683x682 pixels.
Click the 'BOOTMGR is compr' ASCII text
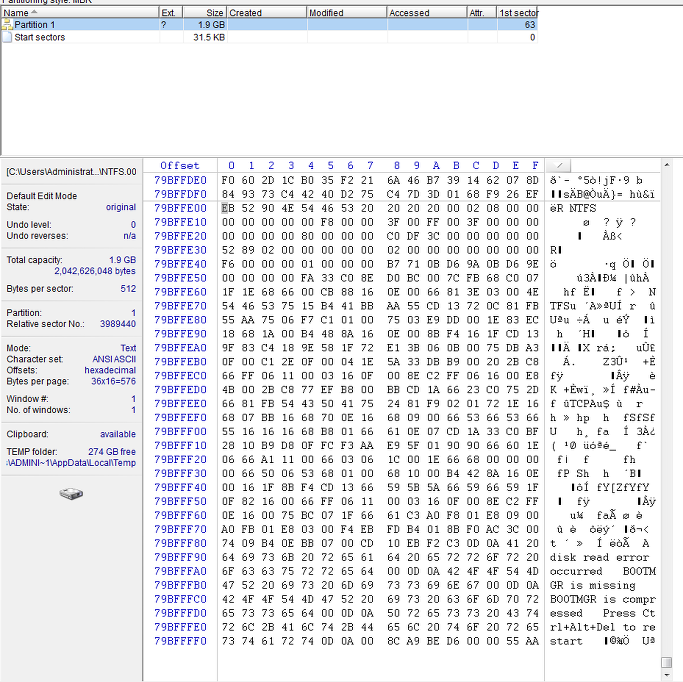click(603, 599)
